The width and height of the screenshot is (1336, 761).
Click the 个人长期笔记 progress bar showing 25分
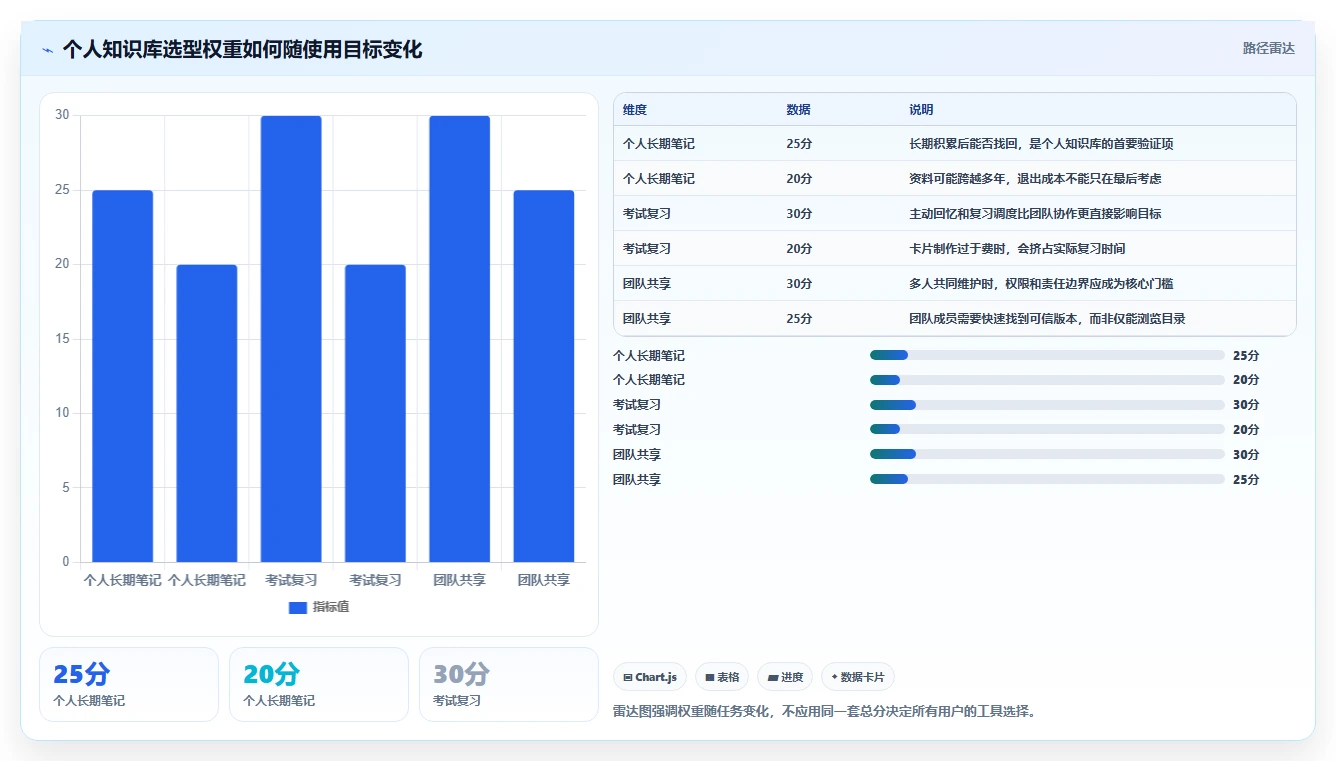coord(1047,355)
